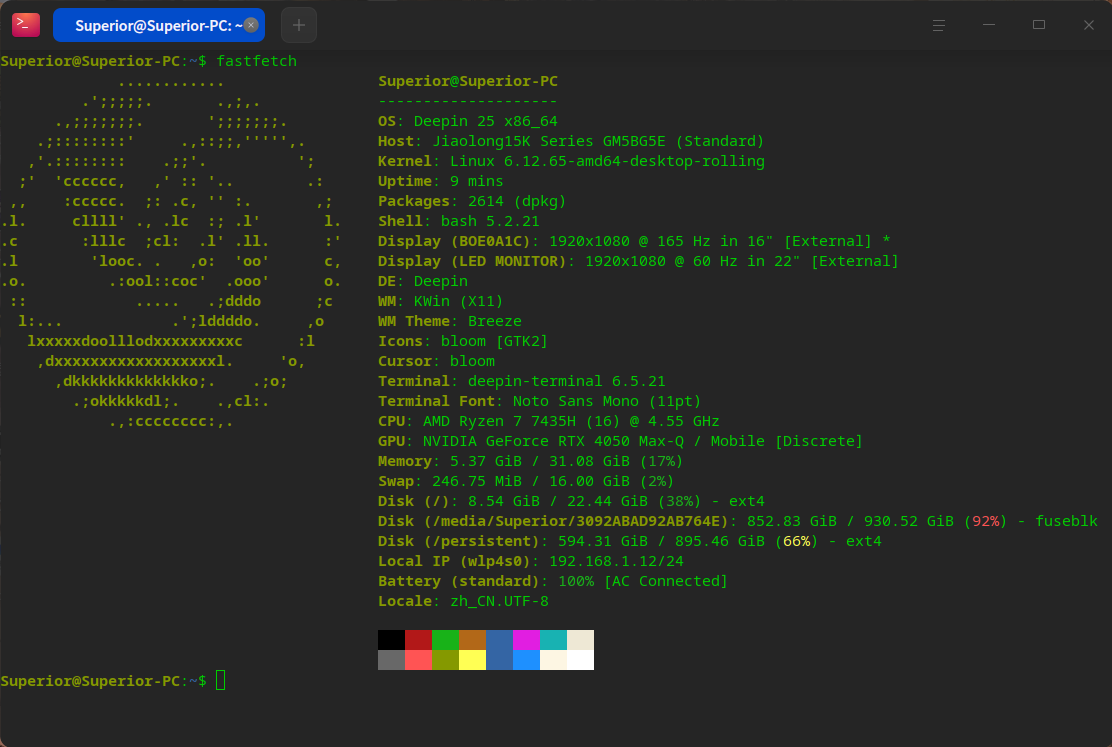
Task: Click the "Packages: 2614 (dpkg)" line
Action: pos(472,201)
